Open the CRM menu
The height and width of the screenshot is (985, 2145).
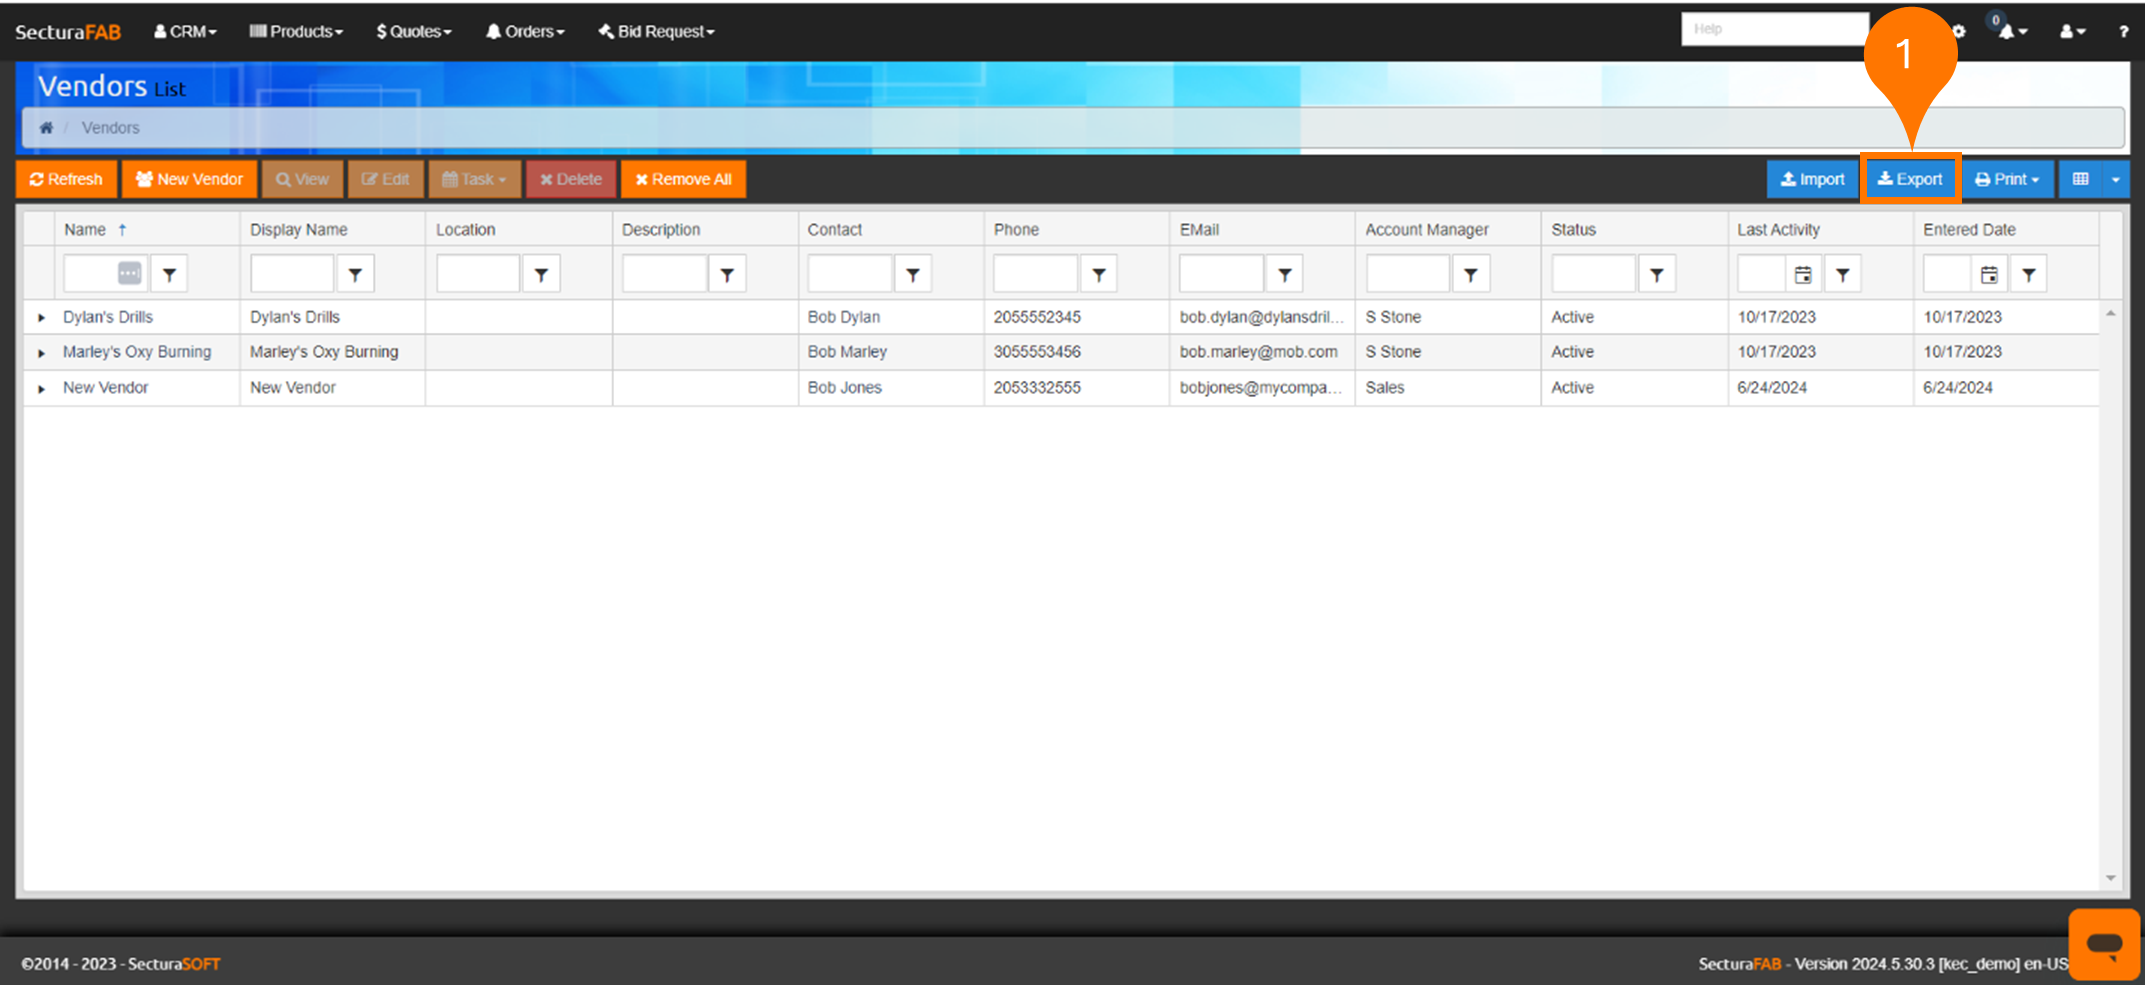(185, 31)
